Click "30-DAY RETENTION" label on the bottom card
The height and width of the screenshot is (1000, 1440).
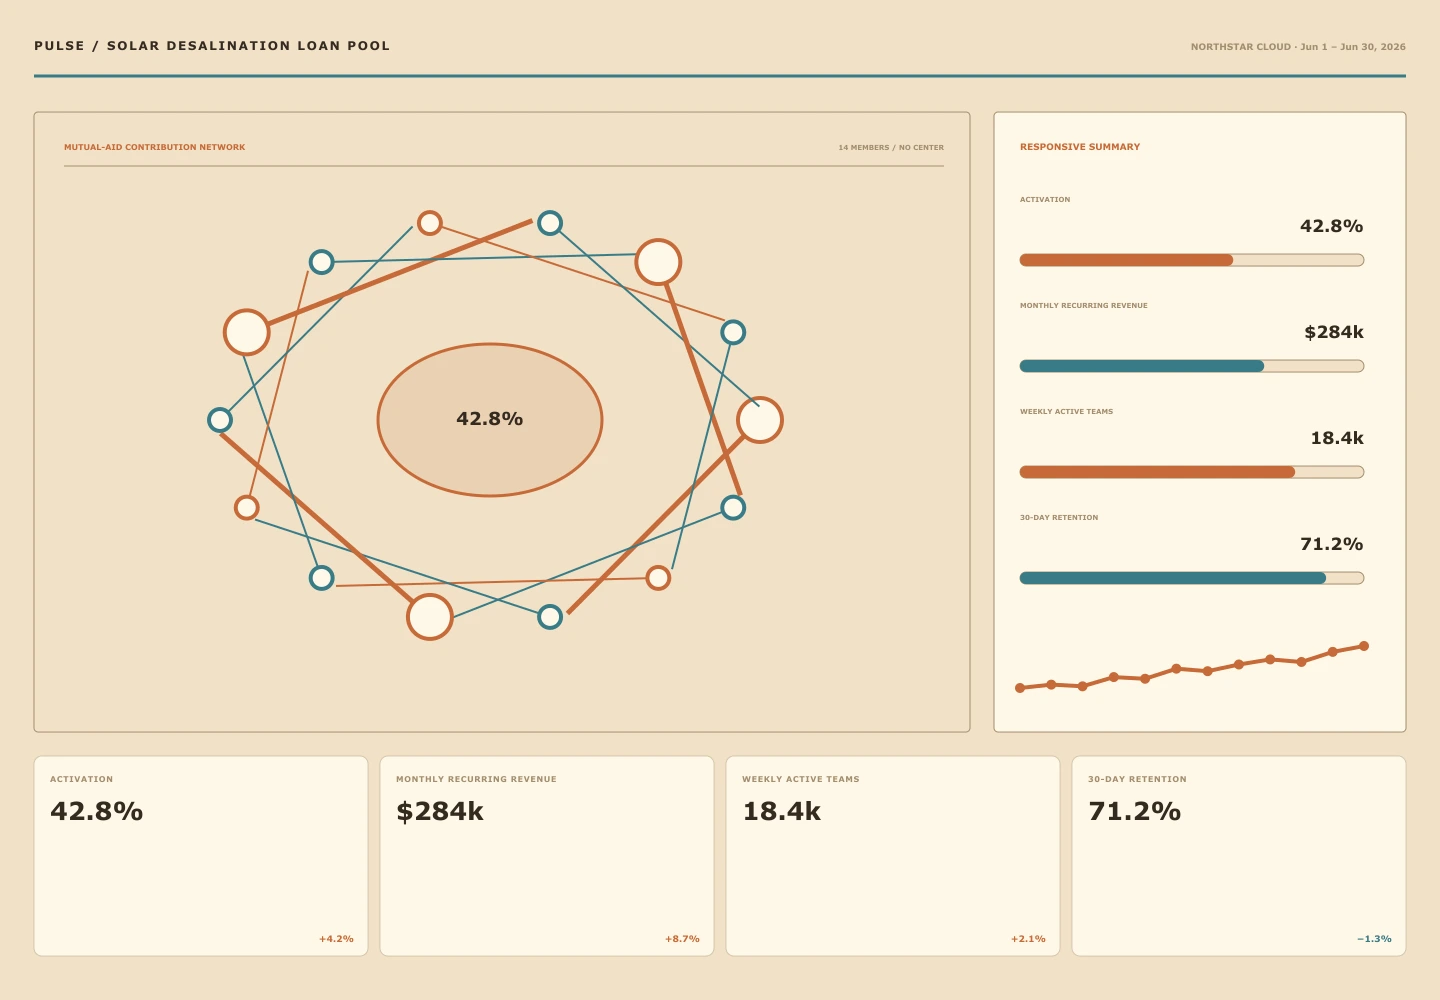pyautogui.click(x=1137, y=779)
